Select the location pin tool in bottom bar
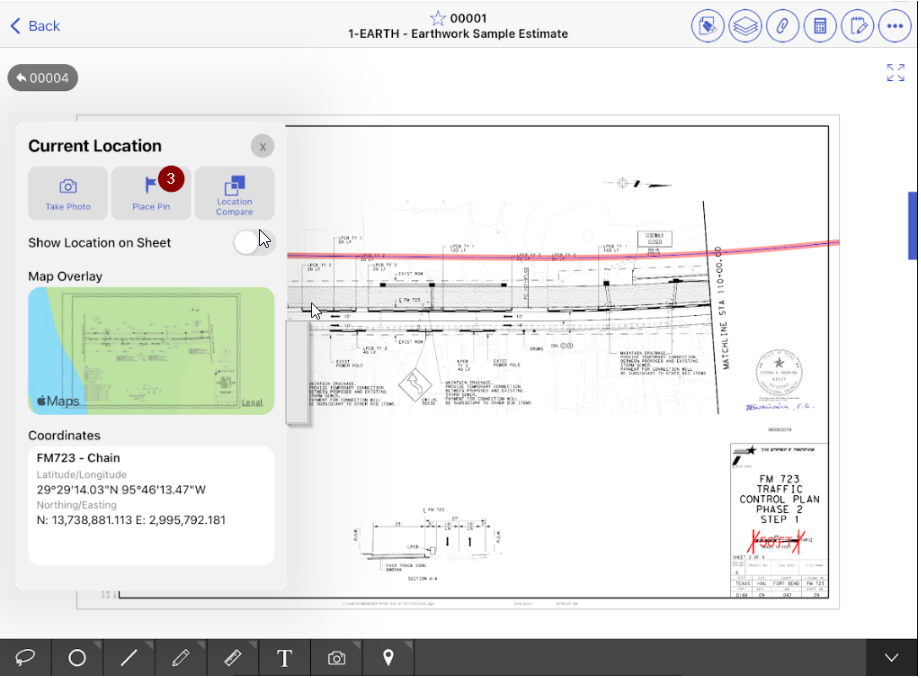This screenshot has height=678, width=921. 388,658
